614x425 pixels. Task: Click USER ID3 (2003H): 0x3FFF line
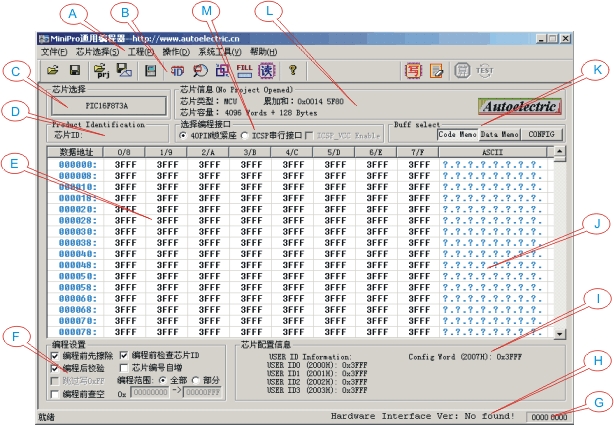(x=317, y=390)
